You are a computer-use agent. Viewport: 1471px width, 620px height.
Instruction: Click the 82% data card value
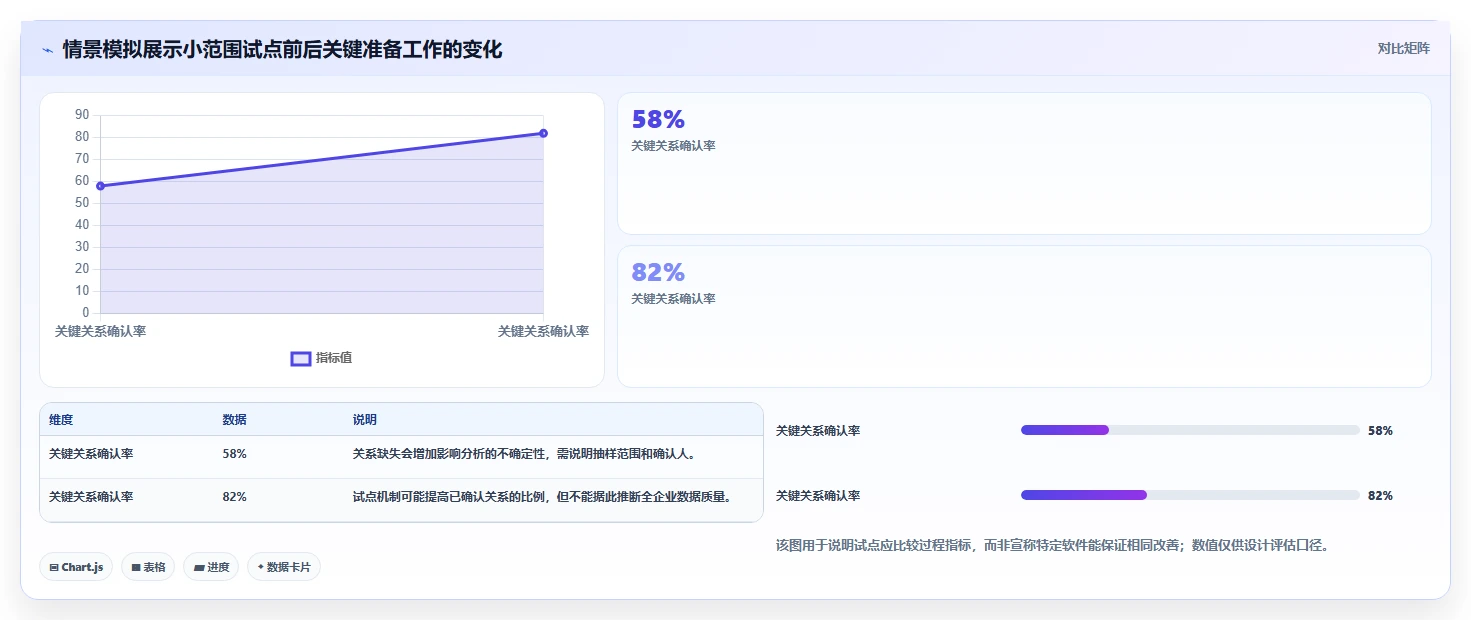(x=658, y=272)
